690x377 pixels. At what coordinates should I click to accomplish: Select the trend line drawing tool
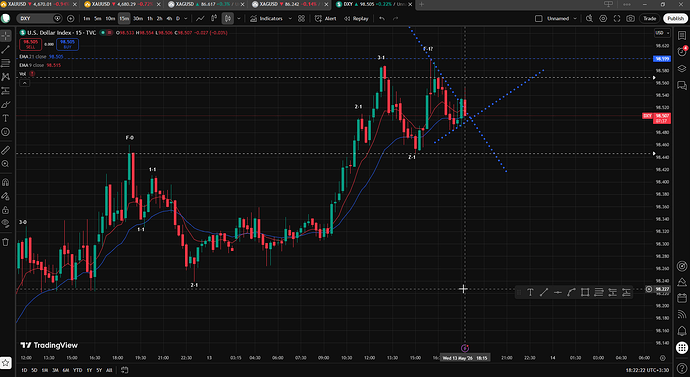6,50
